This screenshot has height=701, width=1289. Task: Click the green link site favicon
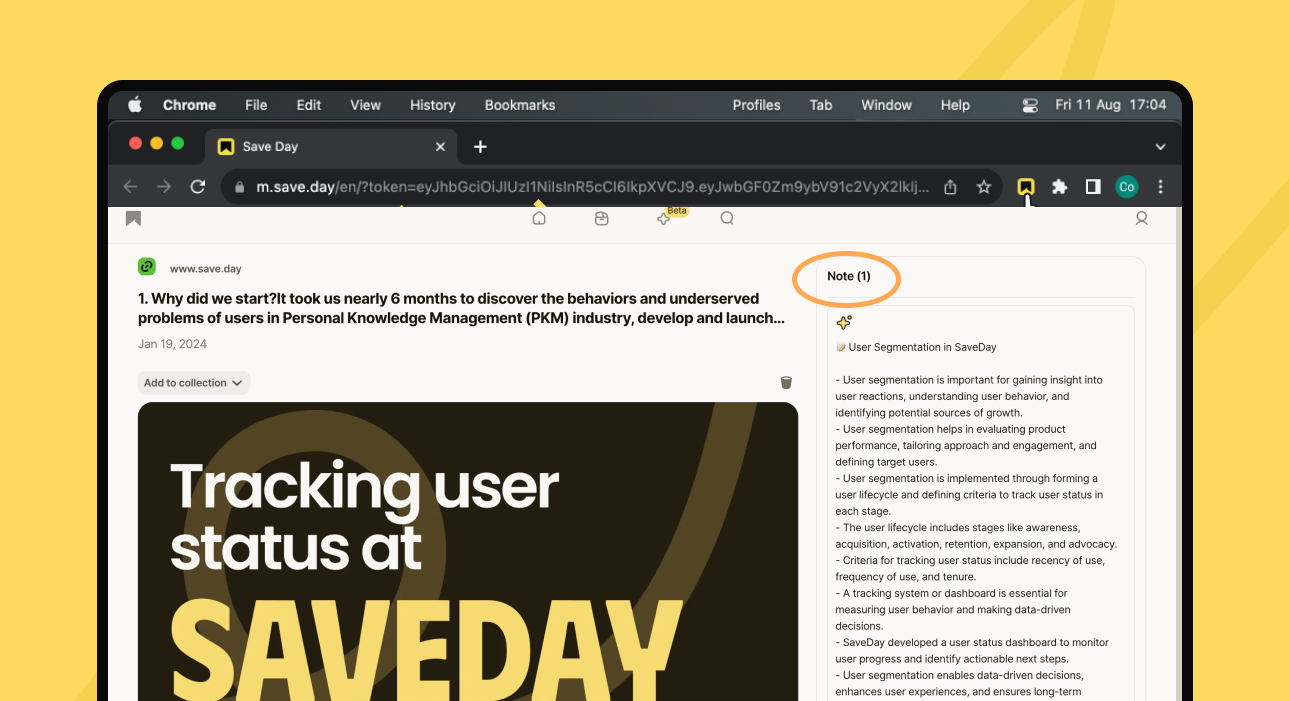[x=147, y=266]
